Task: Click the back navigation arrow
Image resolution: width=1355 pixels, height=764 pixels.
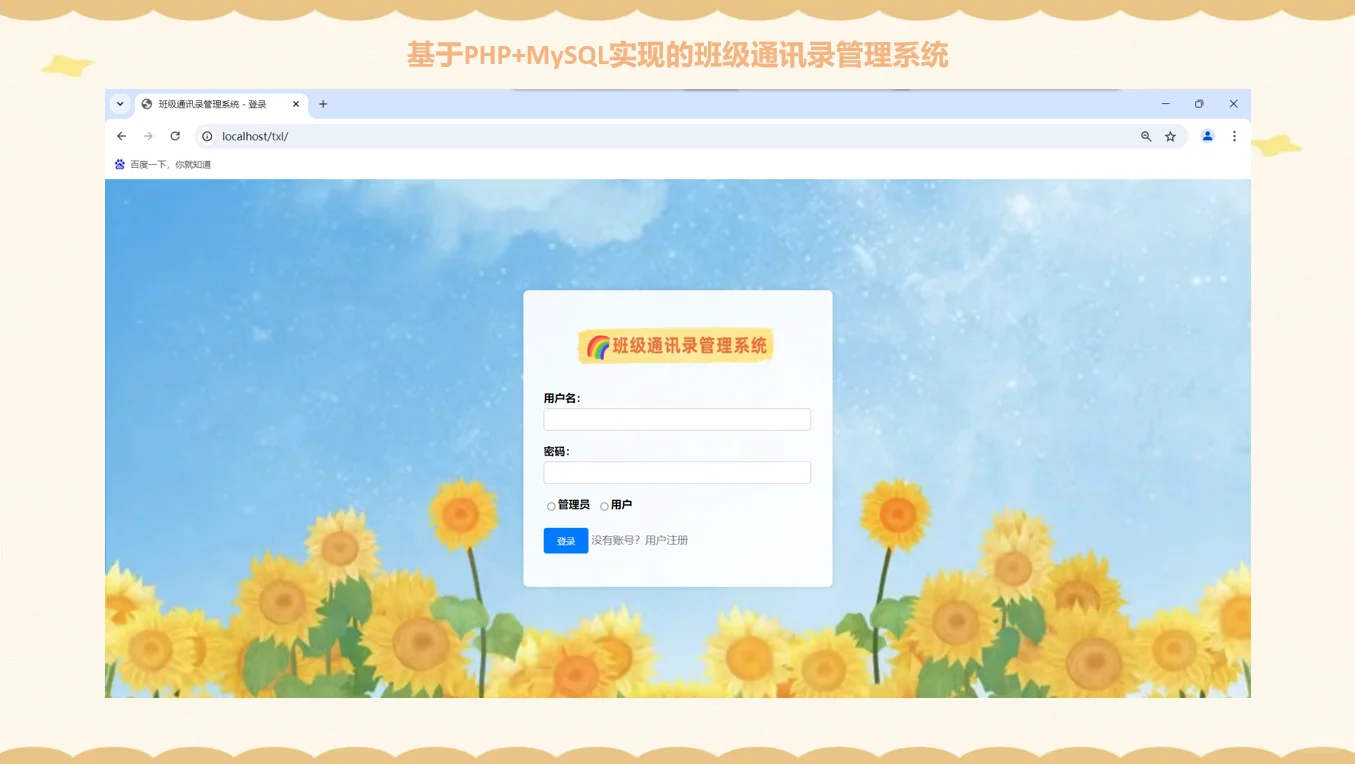Action: coord(121,136)
